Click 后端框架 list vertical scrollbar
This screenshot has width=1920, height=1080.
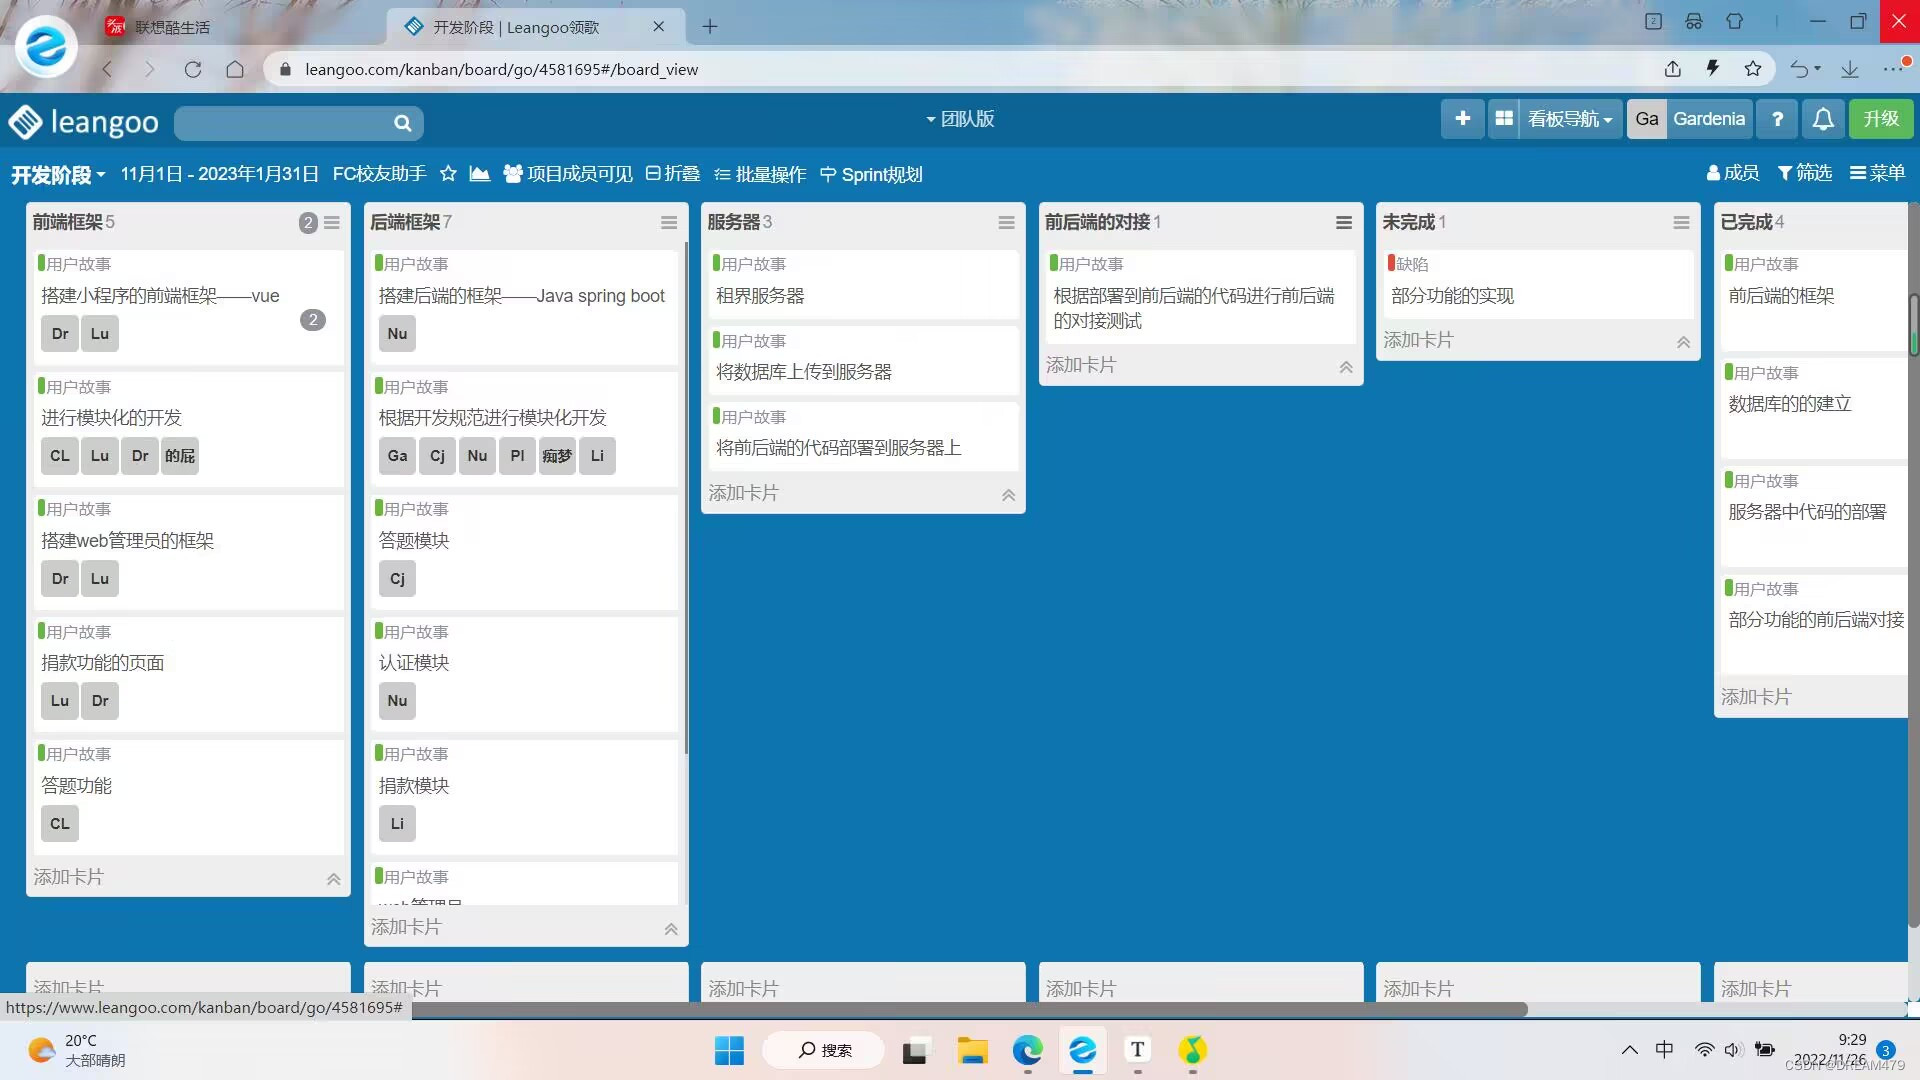[685, 498]
